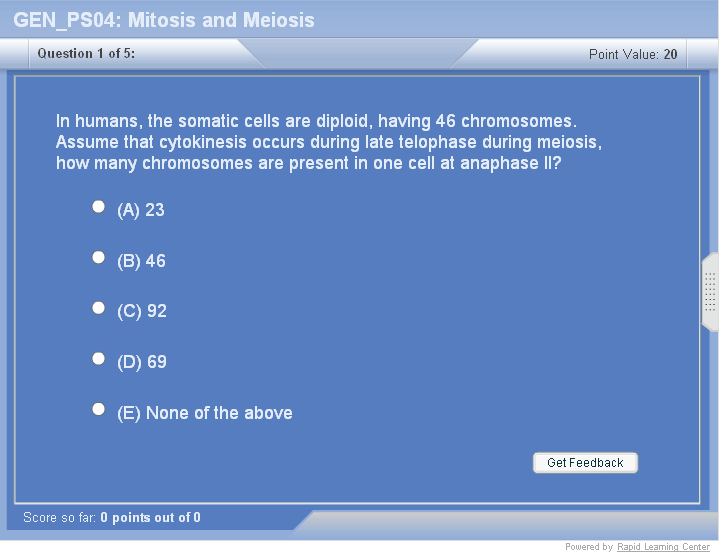The height and width of the screenshot is (556, 719).
Task: Click the 'GEN_PS04: Mitosis and Meiosis' title
Action: 164,20
